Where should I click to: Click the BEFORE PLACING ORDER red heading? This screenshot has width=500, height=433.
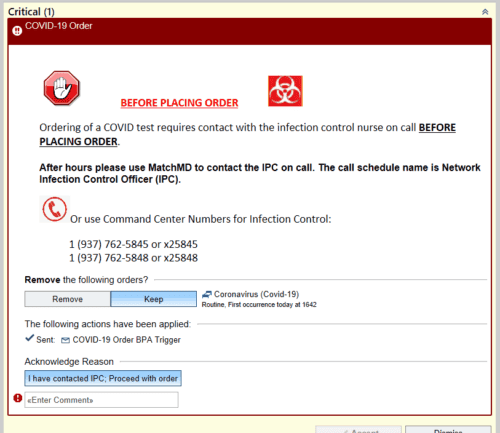179,103
